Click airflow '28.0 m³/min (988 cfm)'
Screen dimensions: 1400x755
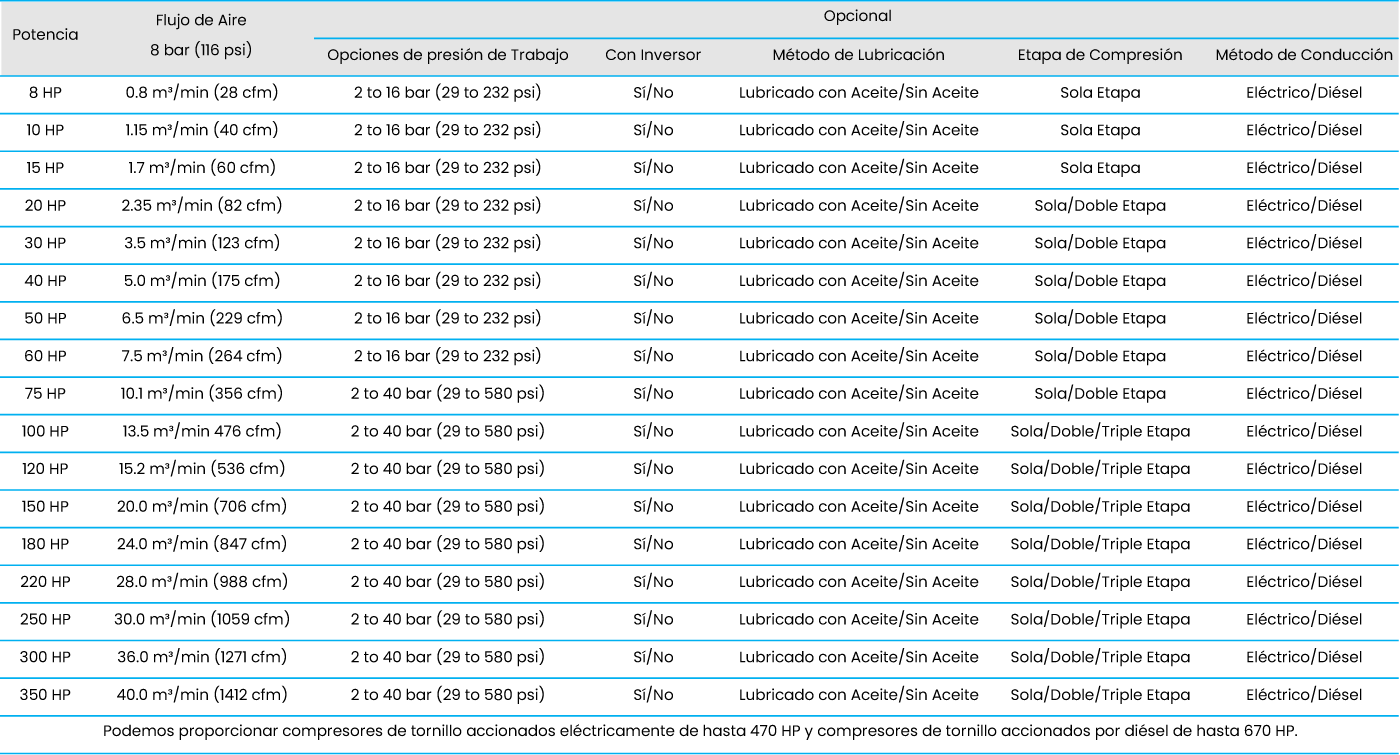pyautogui.click(x=202, y=582)
